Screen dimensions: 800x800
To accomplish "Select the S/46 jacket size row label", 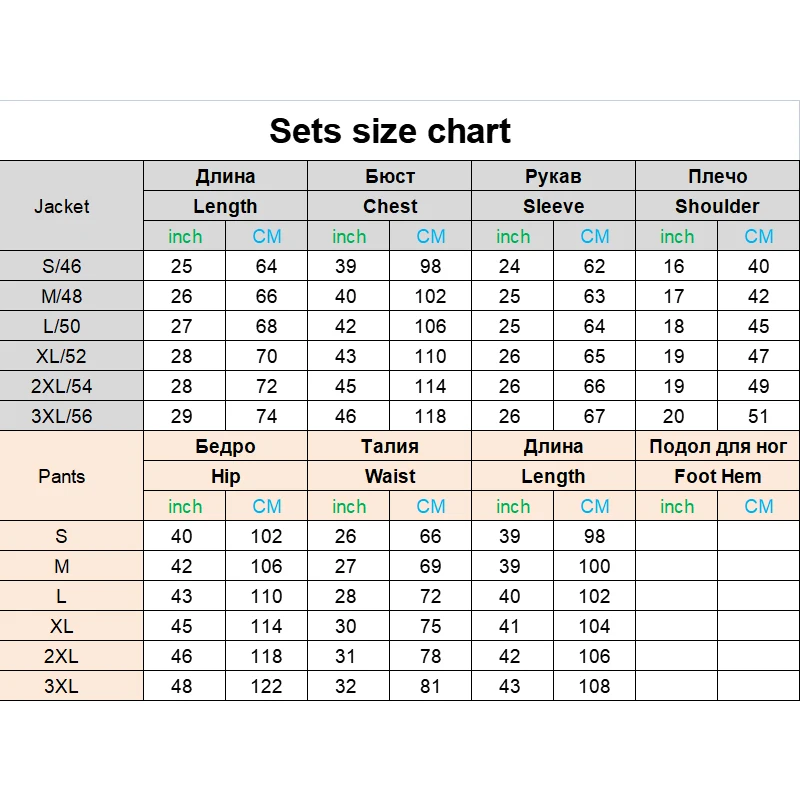I will (62, 266).
